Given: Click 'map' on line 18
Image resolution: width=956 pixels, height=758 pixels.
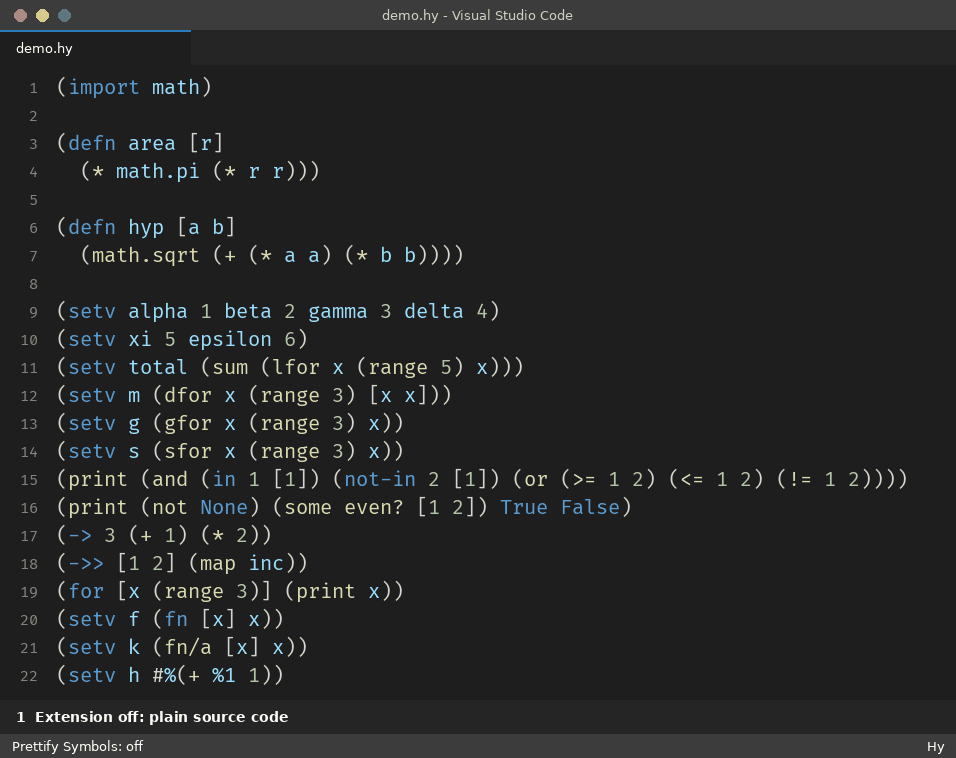Looking at the screenshot, I should [218, 564].
